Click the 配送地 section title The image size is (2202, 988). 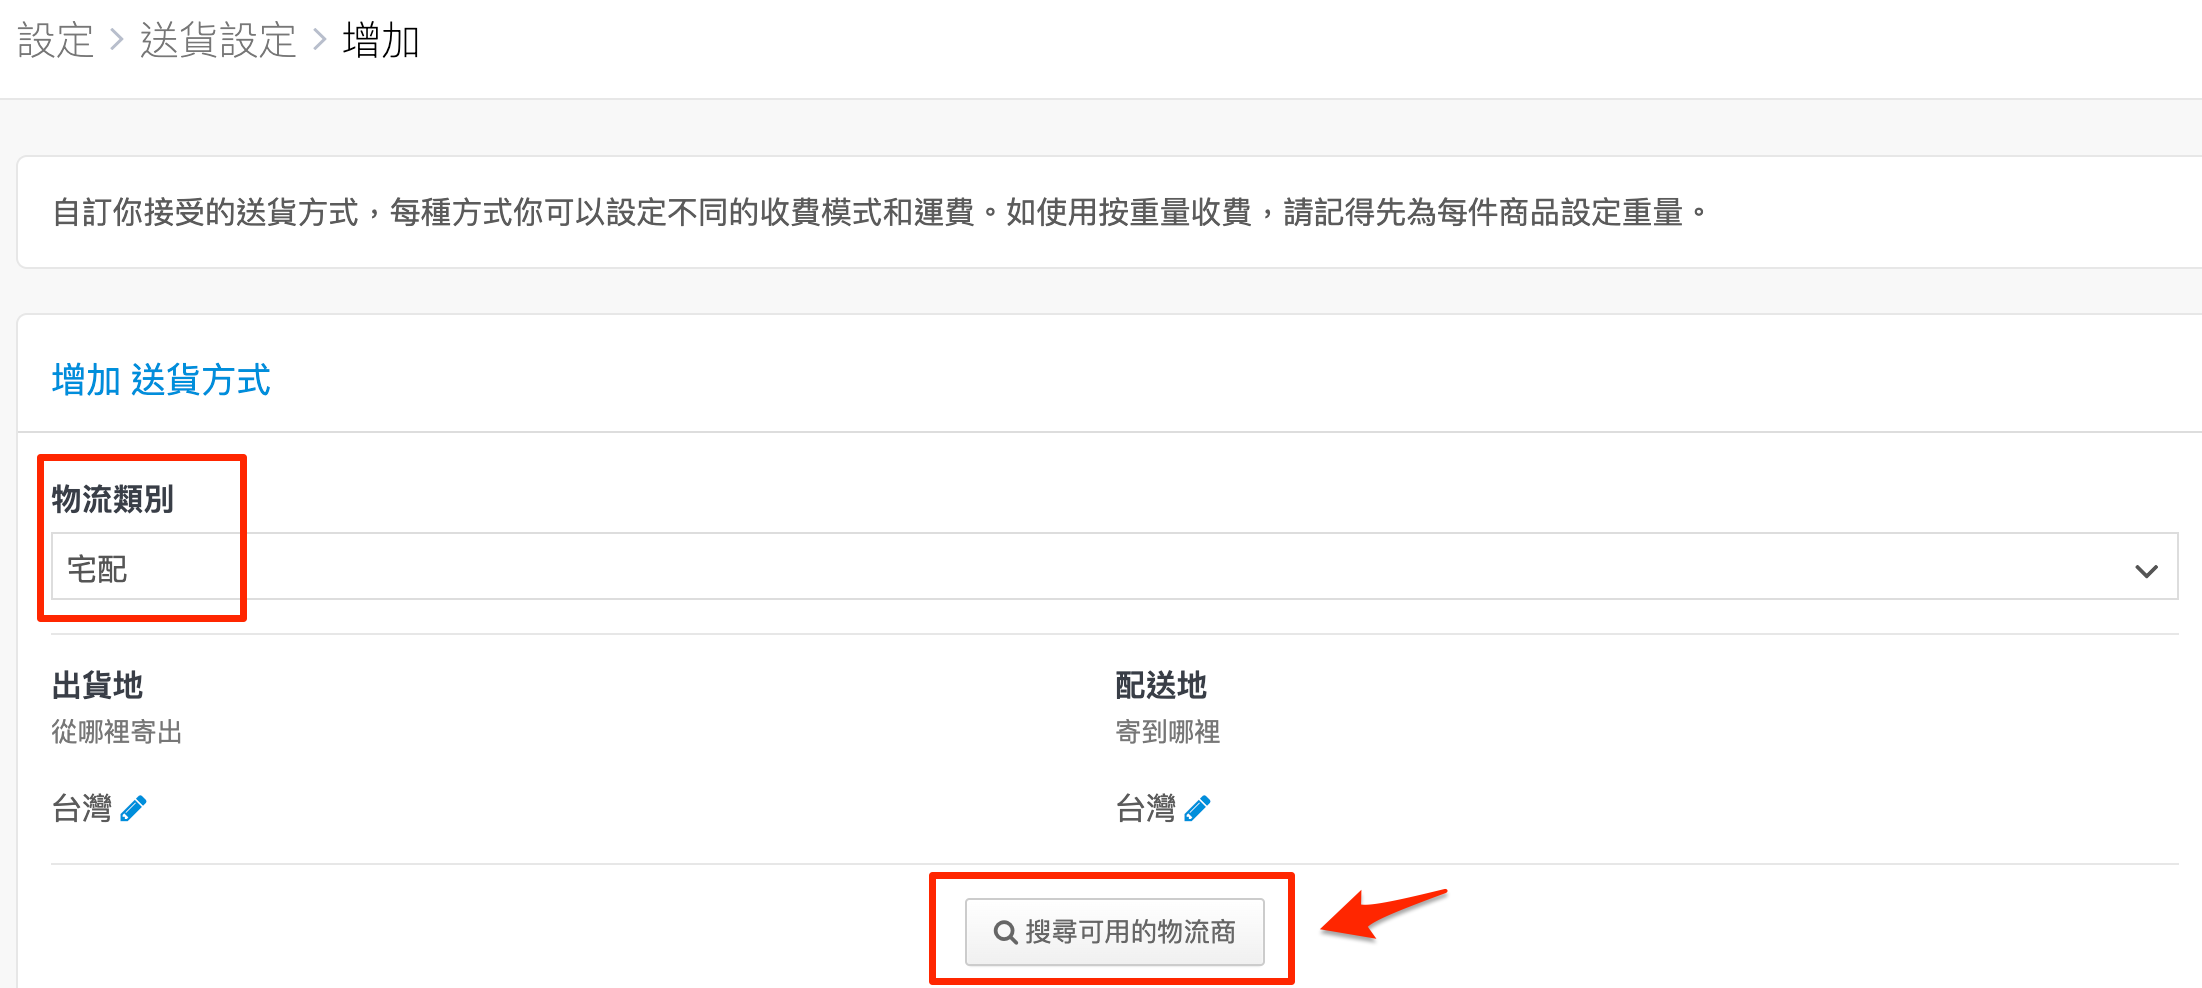[x=1161, y=685]
